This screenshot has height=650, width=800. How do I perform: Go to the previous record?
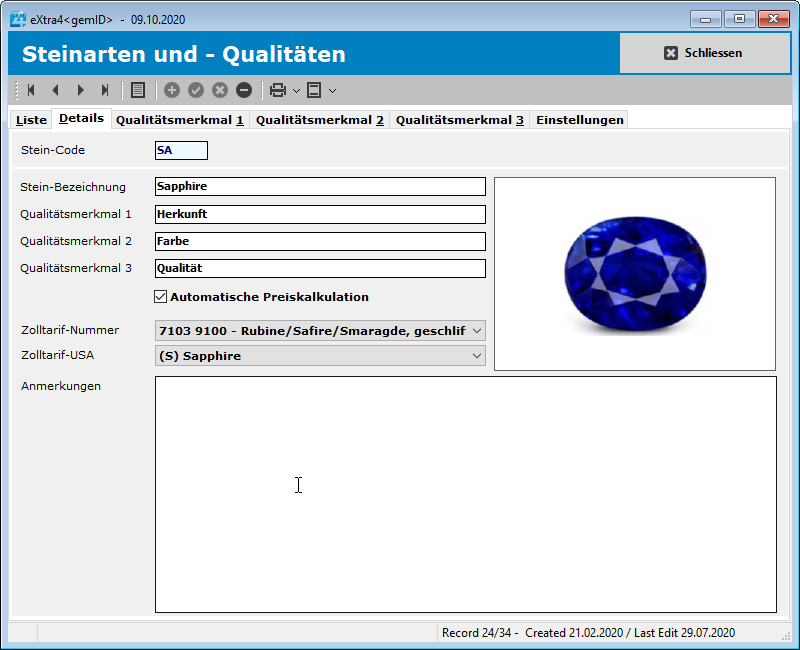(56, 90)
